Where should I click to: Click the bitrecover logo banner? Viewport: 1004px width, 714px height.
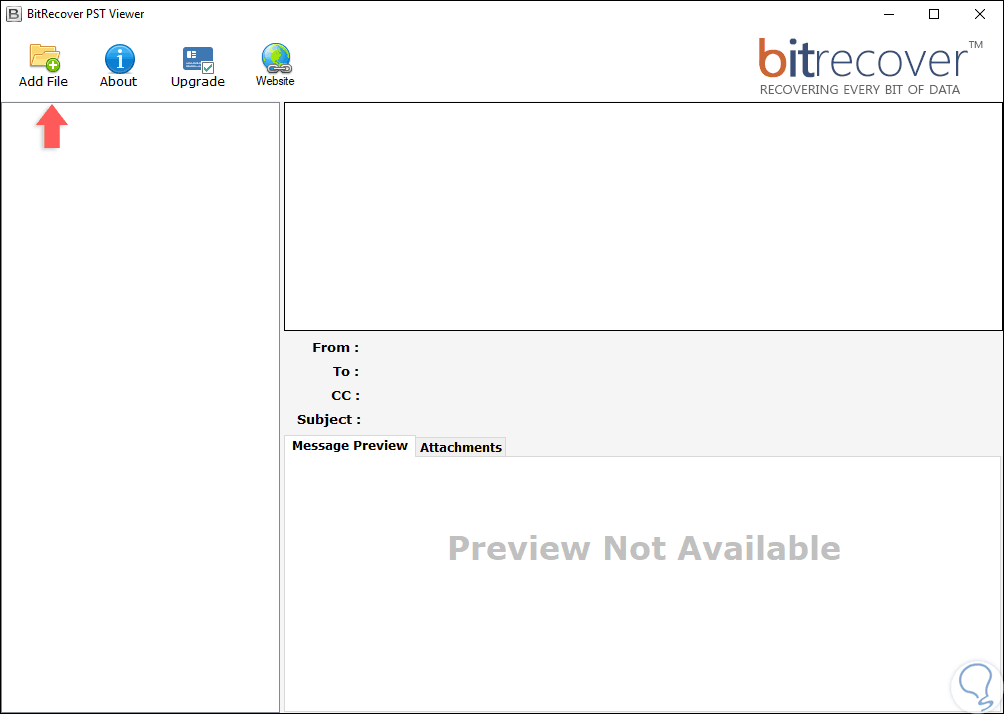tap(870, 67)
